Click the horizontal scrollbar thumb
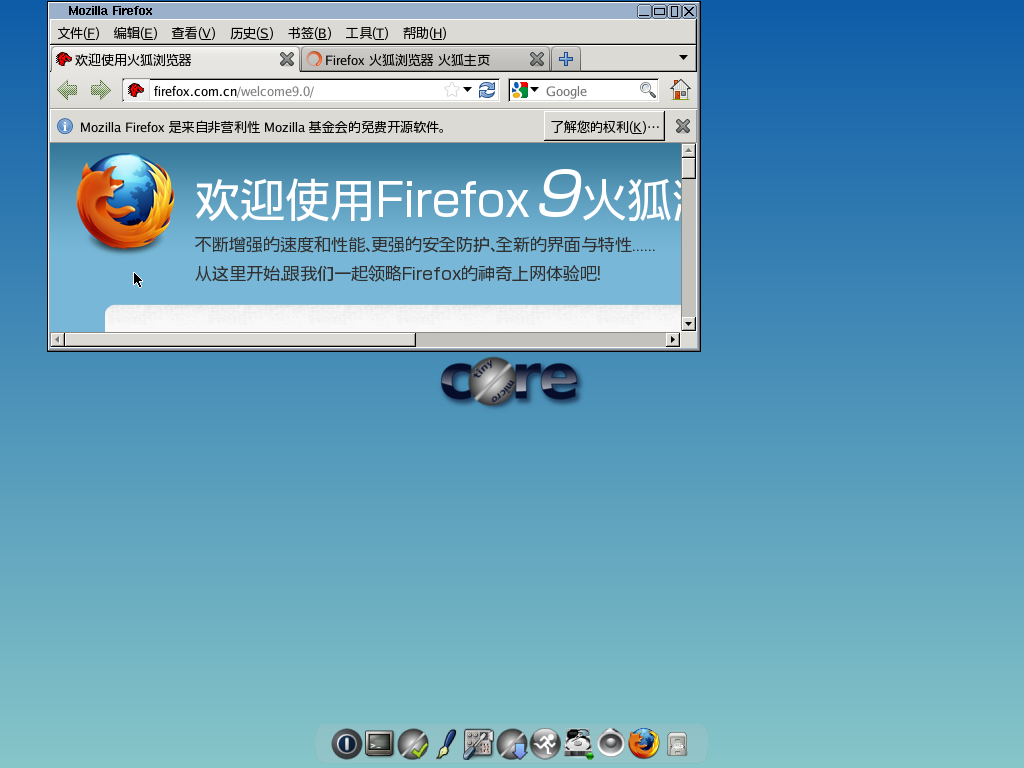Image resolution: width=1024 pixels, height=768 pixels. (240, 339)
